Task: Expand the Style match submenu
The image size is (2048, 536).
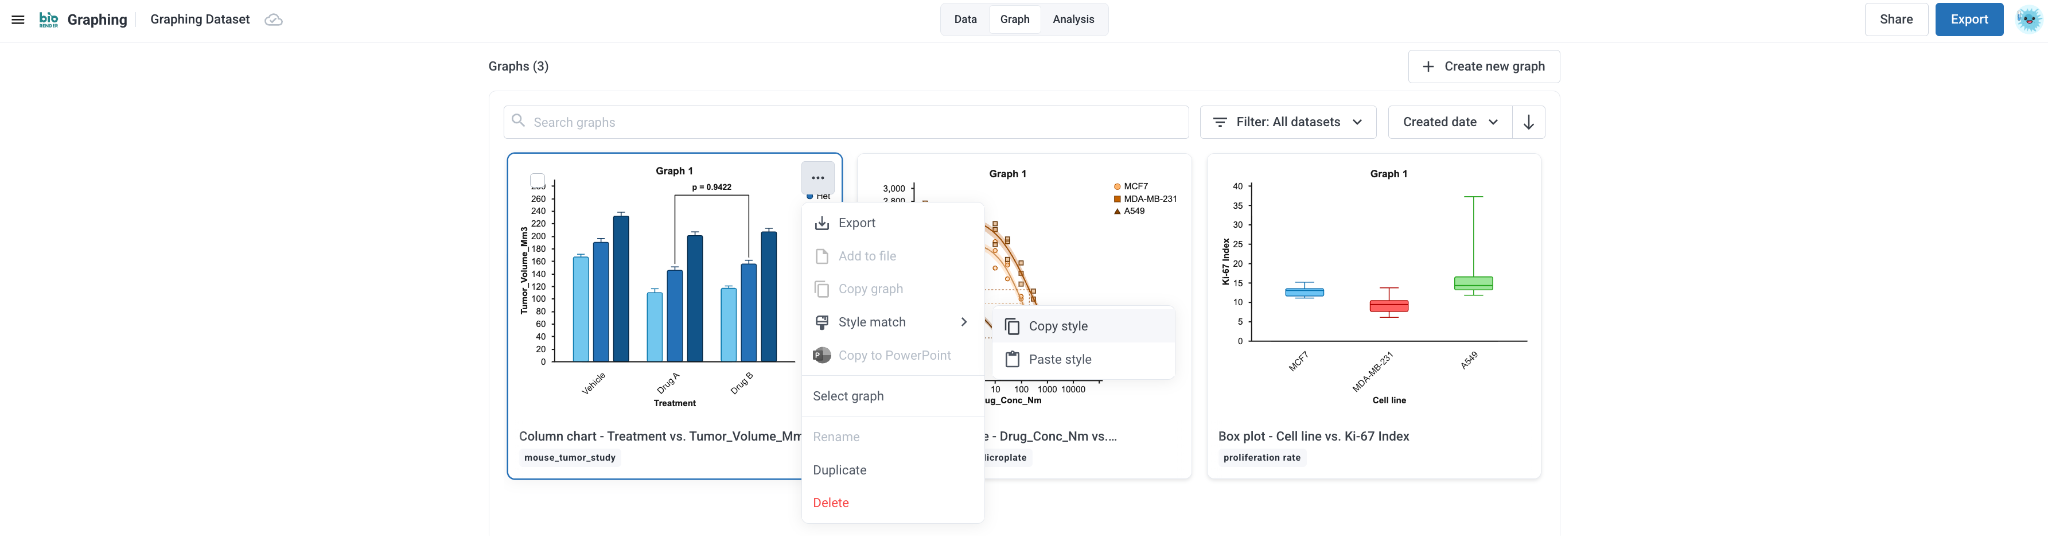Action: [x=892, y=322]
